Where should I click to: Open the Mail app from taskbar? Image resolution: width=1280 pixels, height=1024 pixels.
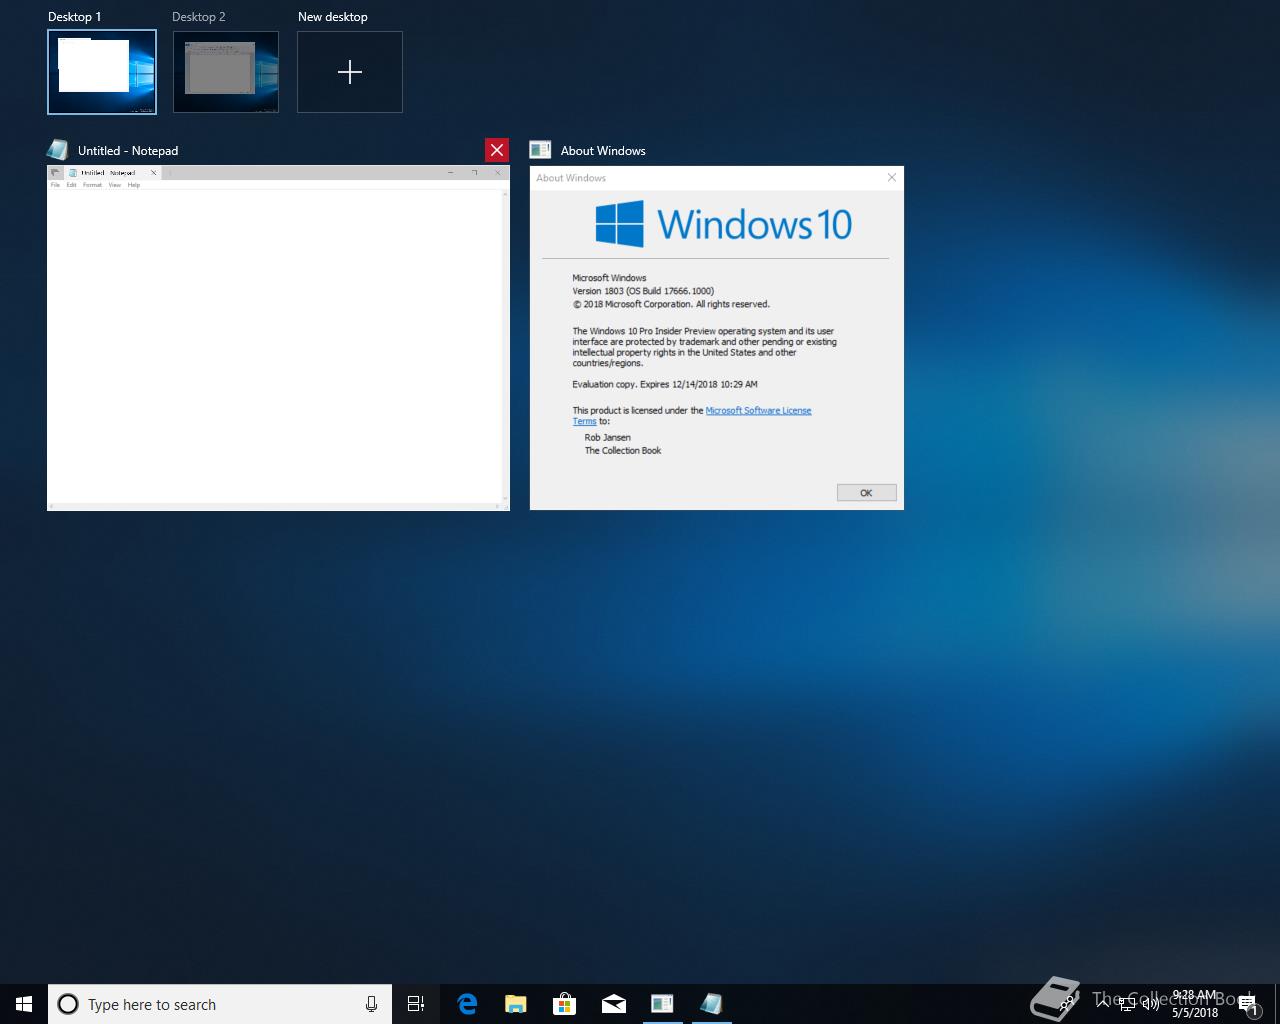click(x=614, y=1004)
